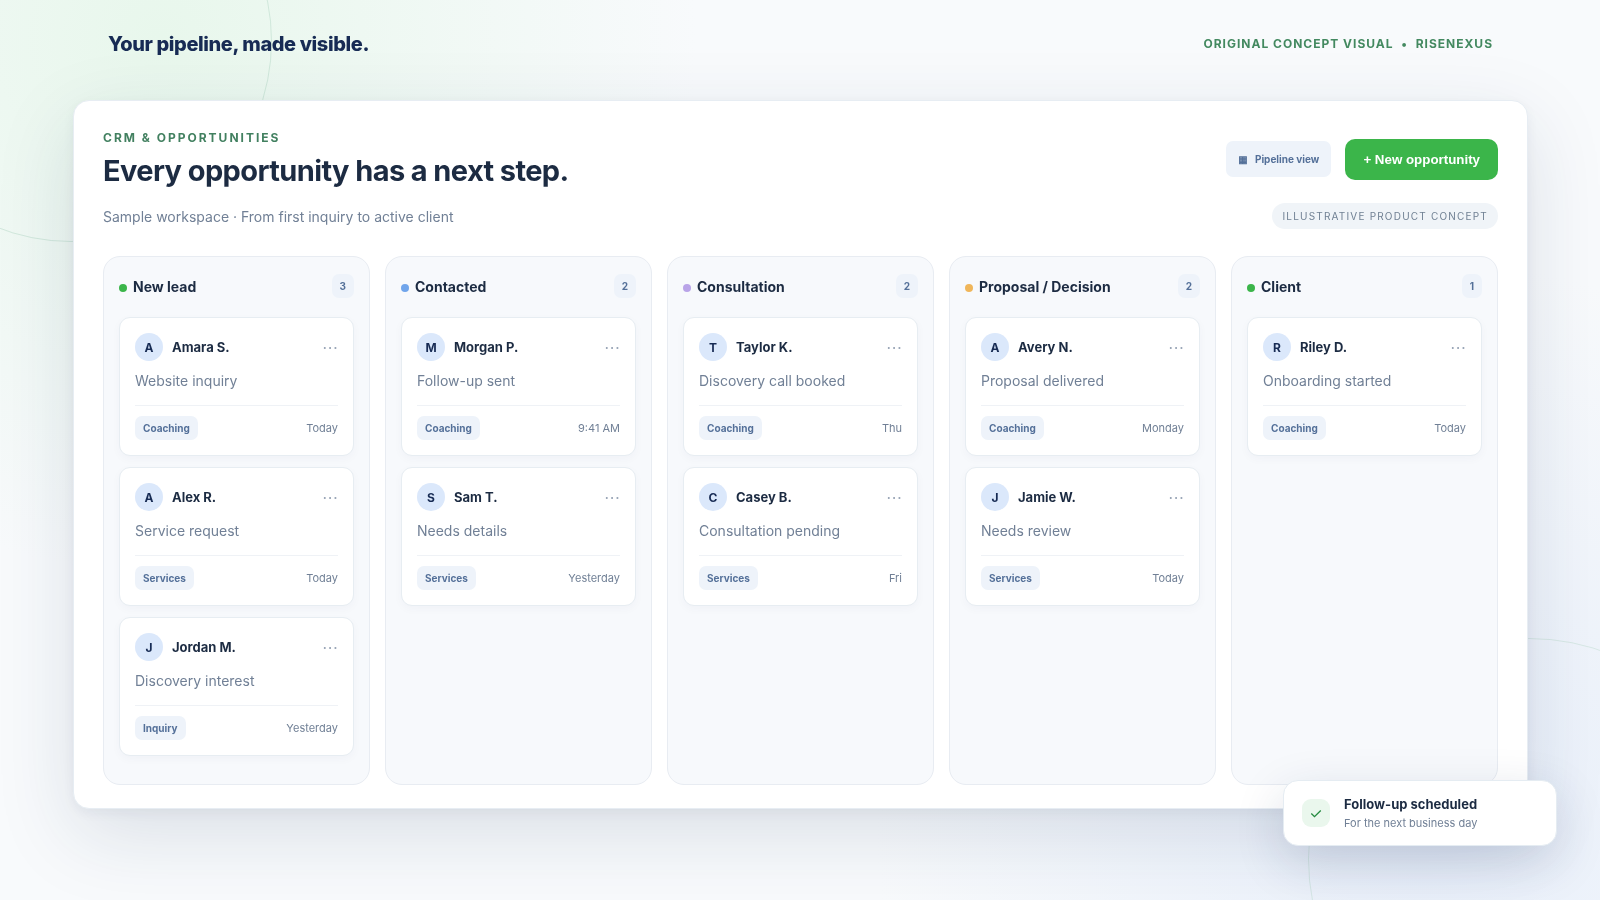Click the 'Proposal delivered' text
The image size is (1600, 900).
coord(1042,381)
